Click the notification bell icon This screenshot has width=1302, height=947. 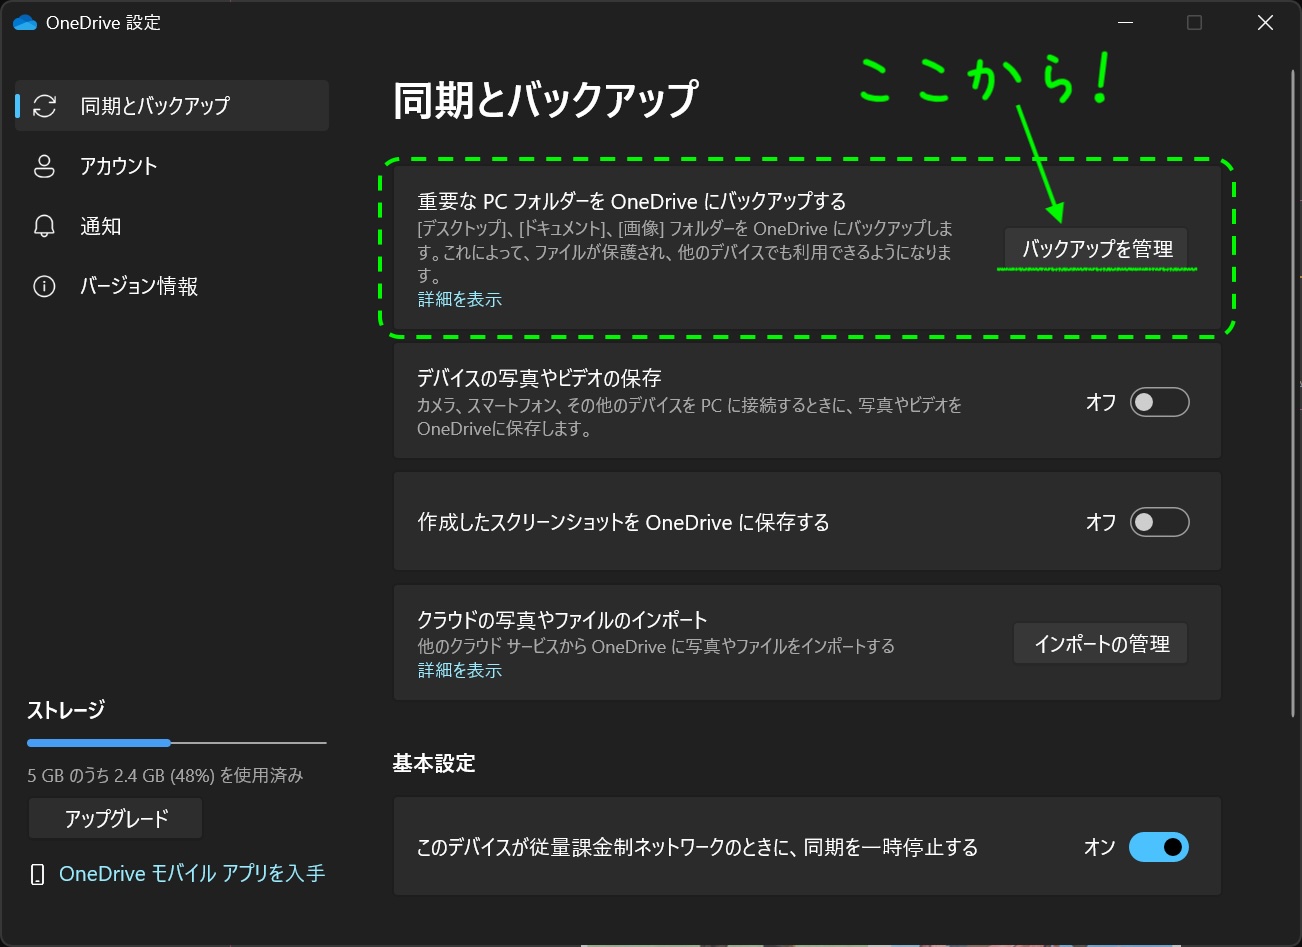(x=44, y=226)
